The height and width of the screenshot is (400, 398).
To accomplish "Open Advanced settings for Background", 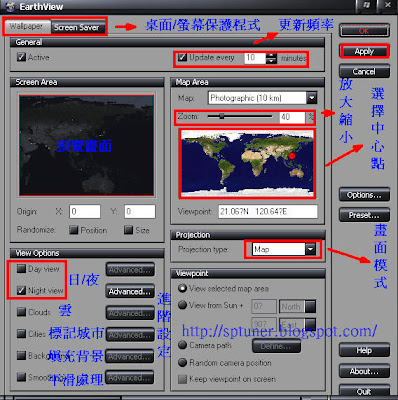I will [130, 356].
